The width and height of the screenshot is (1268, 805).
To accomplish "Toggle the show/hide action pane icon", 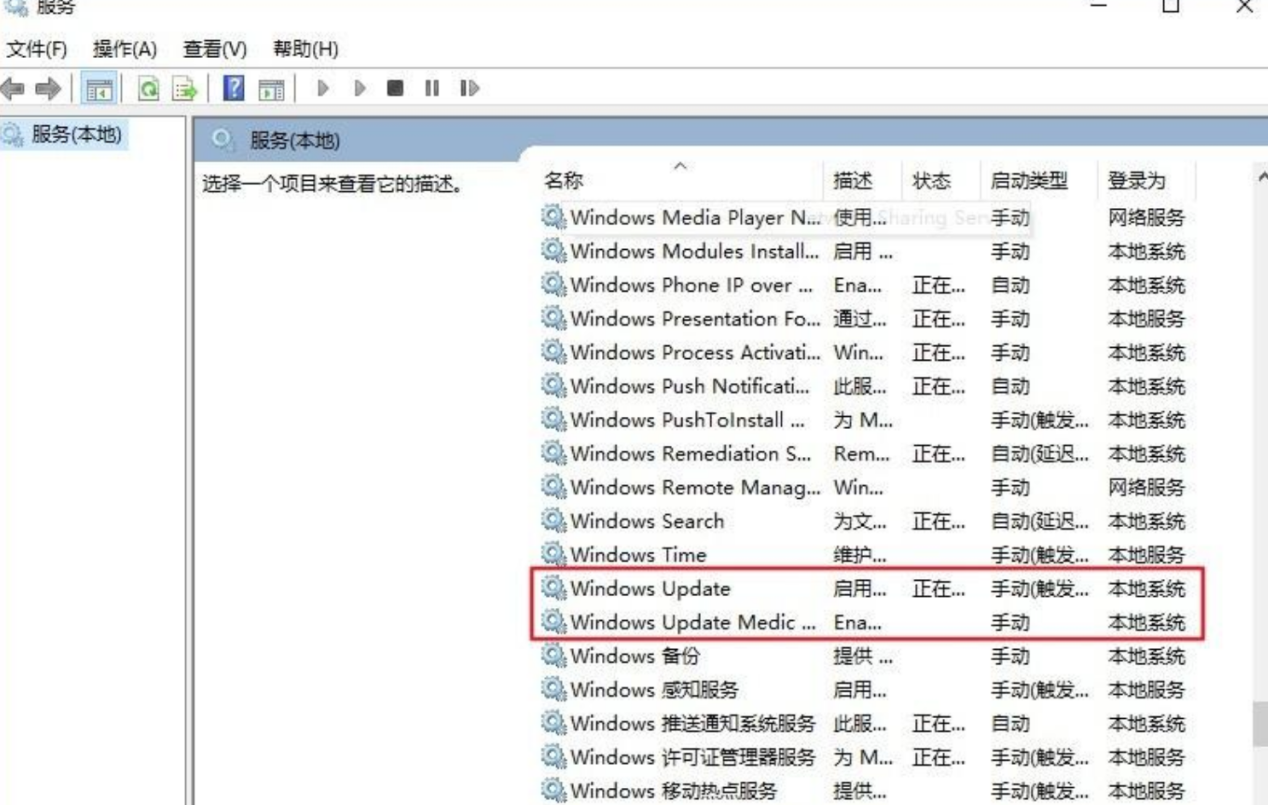I will click(271, 89).
